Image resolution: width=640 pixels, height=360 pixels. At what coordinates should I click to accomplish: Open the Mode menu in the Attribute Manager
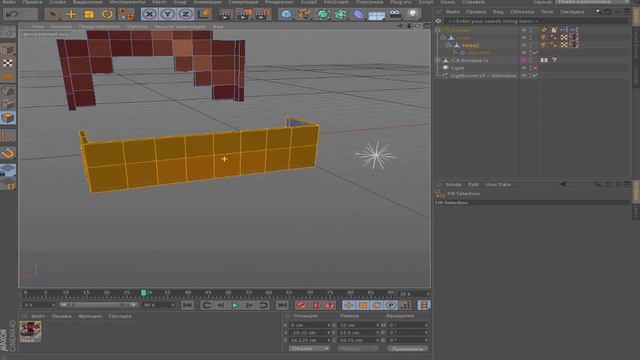[453, 184]
